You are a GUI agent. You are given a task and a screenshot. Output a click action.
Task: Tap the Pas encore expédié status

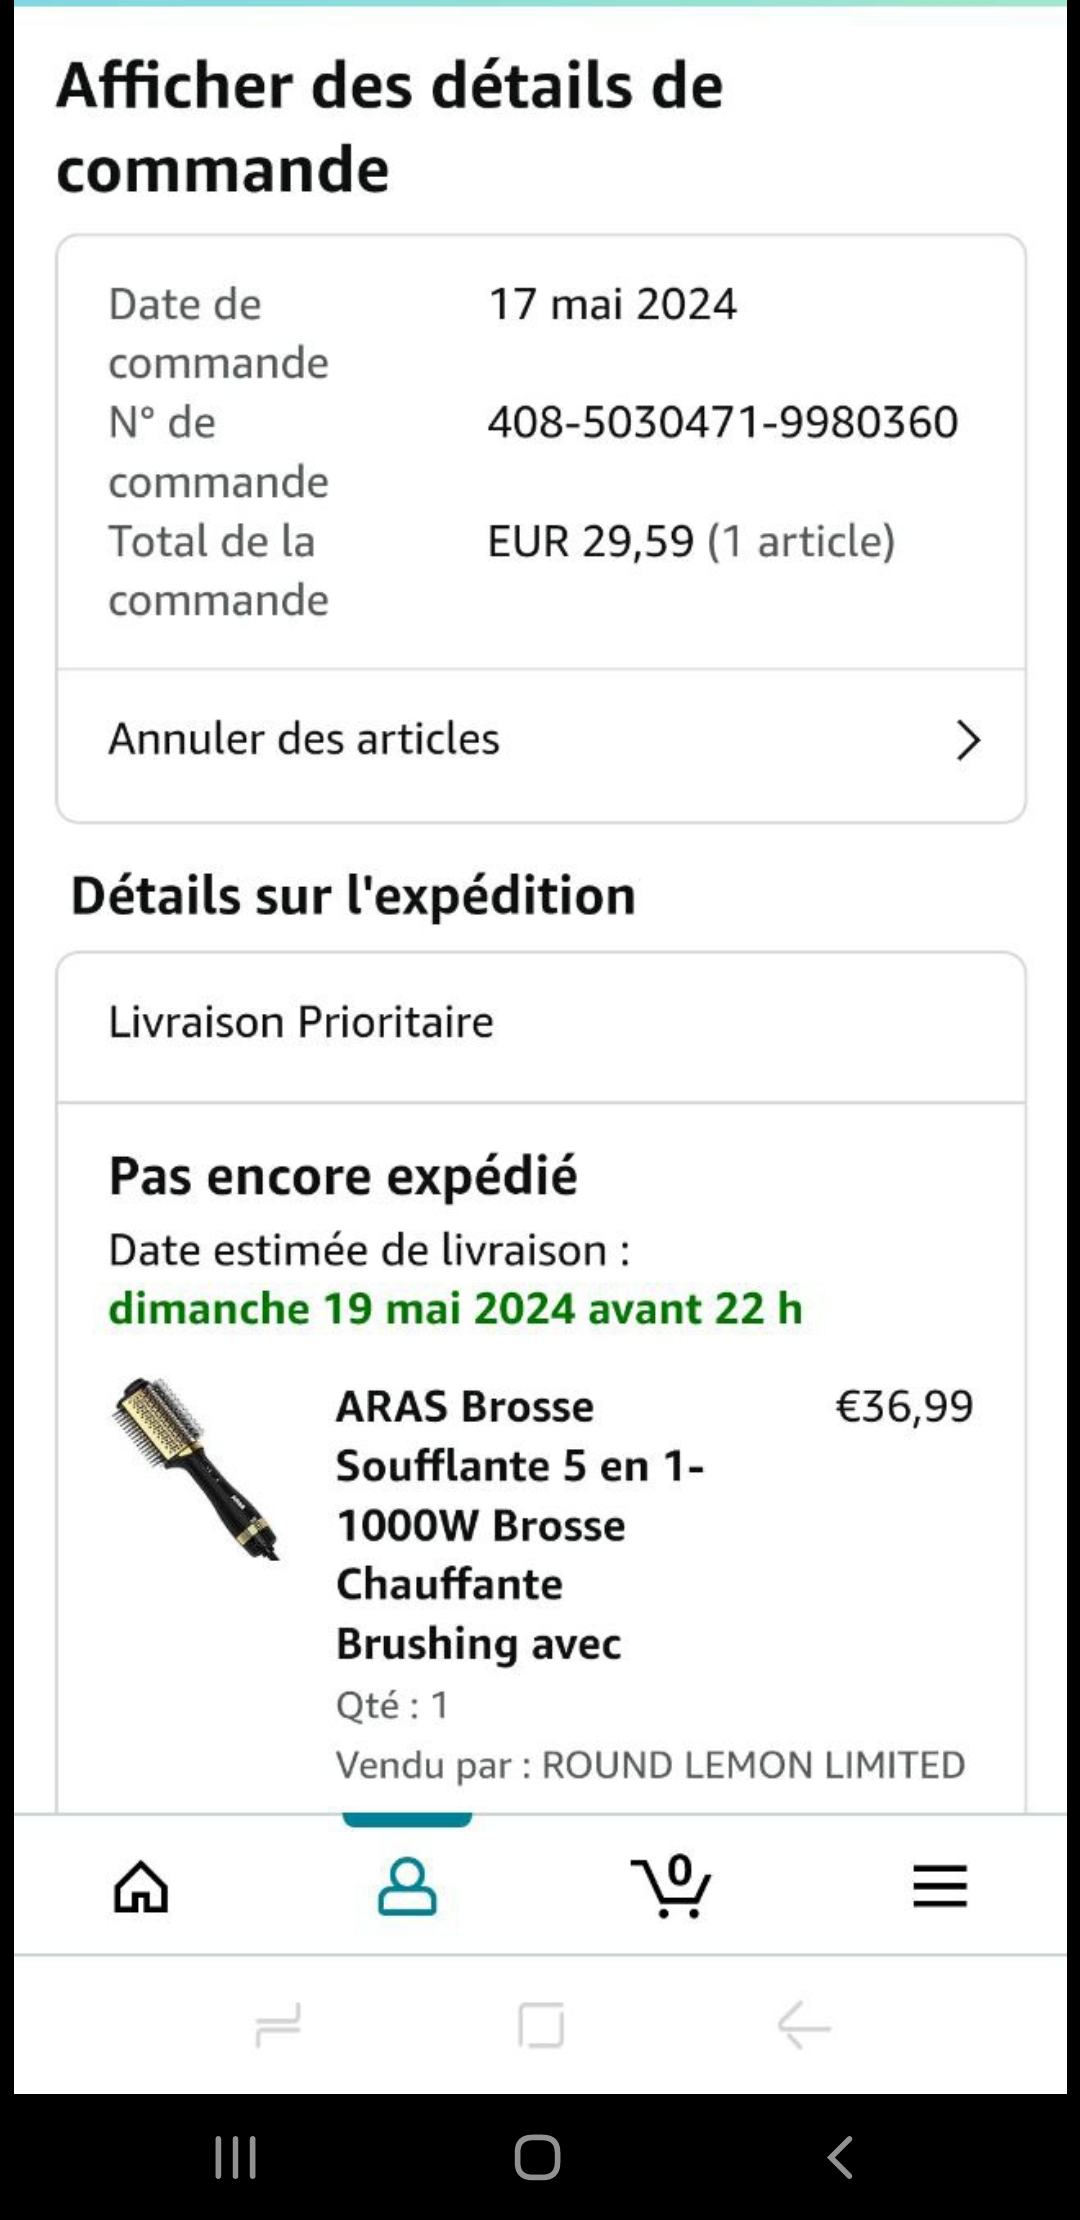(343, 1176)
